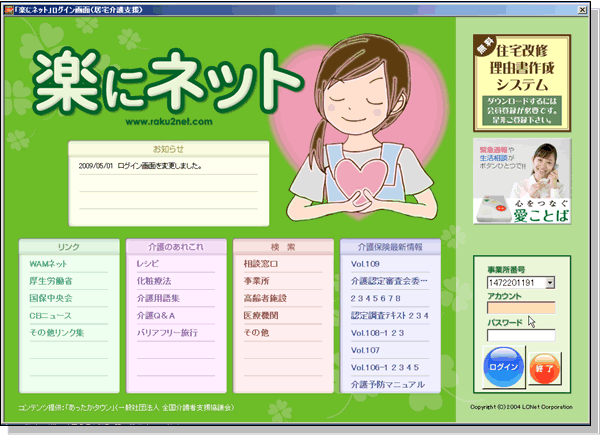Viewport: 601px width, 435px height.
Task: Click the 介護のあれこれ panel header
Action: 176,247
